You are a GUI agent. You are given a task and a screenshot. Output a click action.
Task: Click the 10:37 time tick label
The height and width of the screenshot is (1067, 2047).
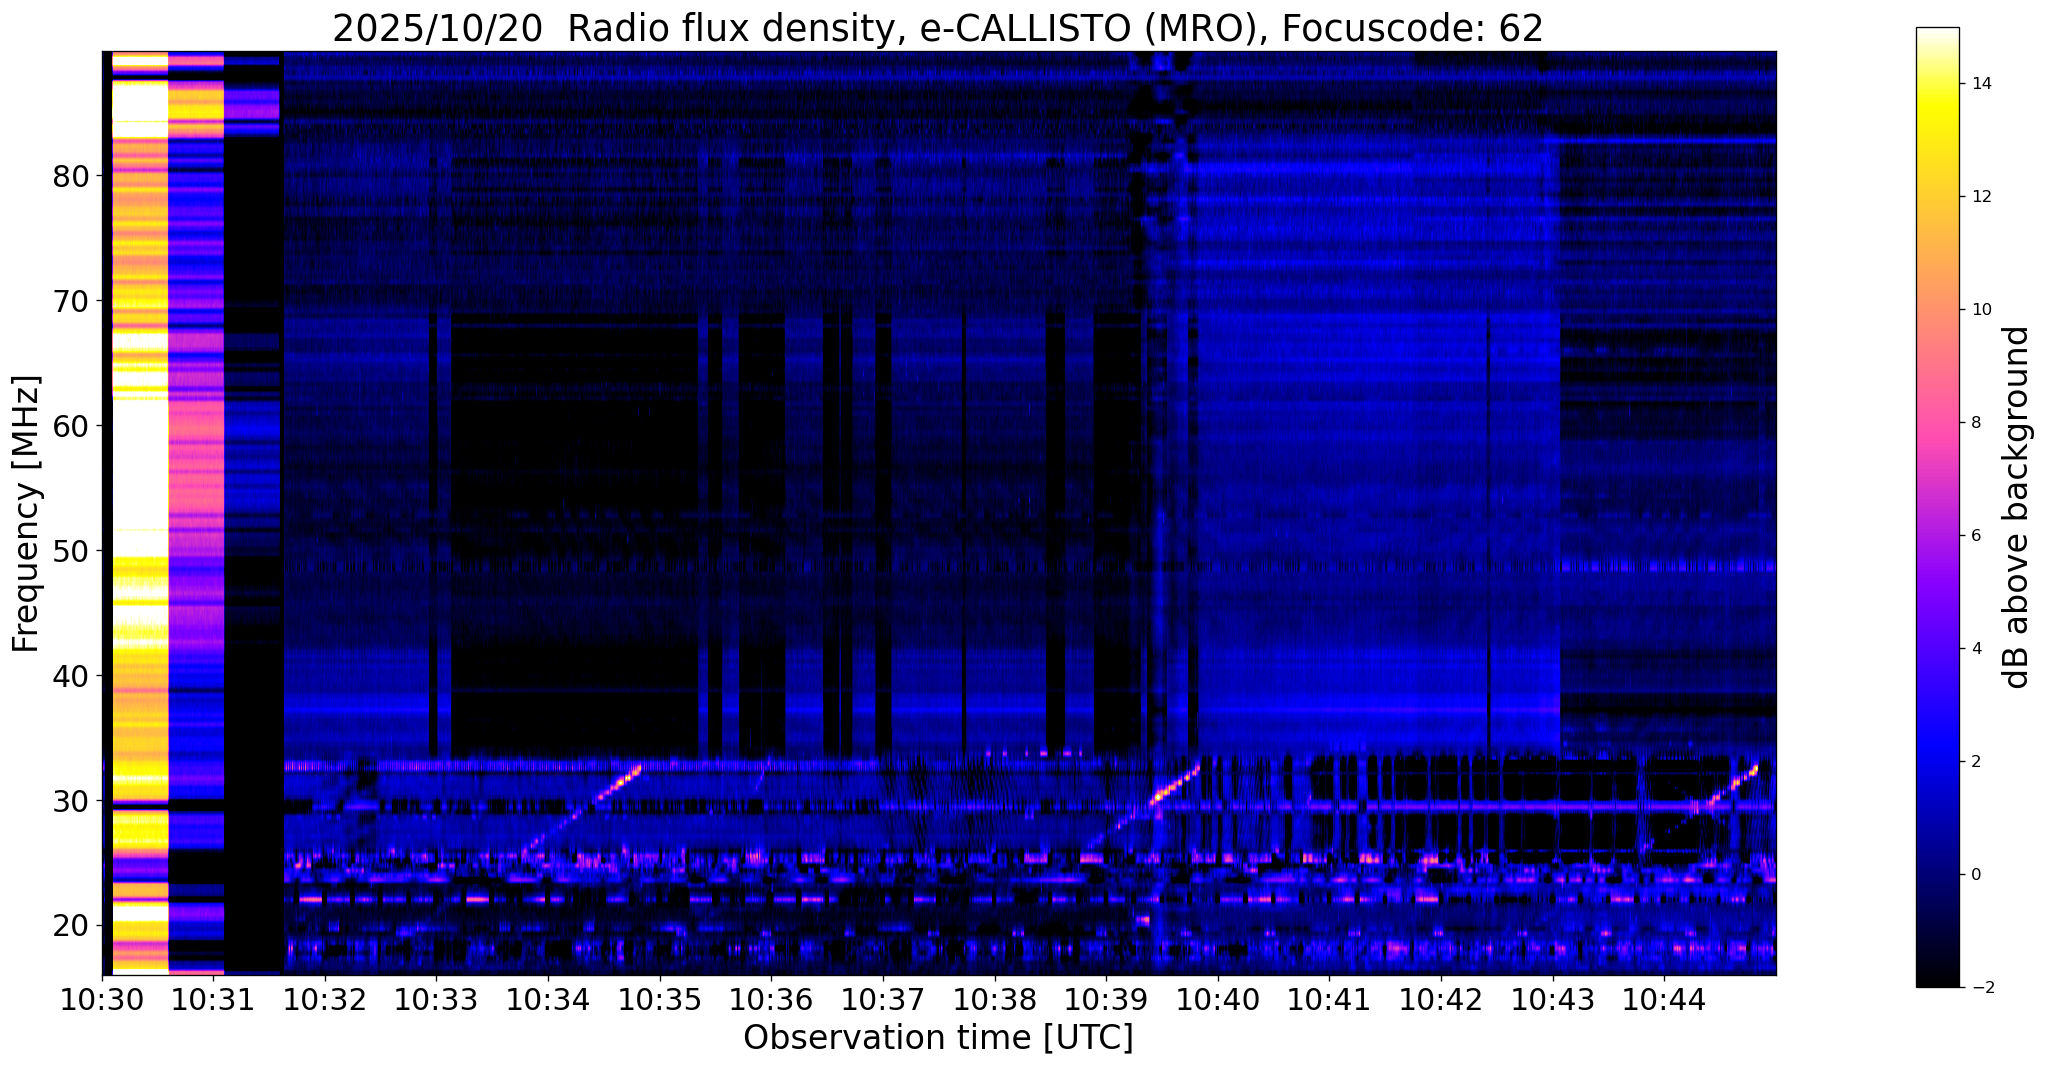[883, 999]
